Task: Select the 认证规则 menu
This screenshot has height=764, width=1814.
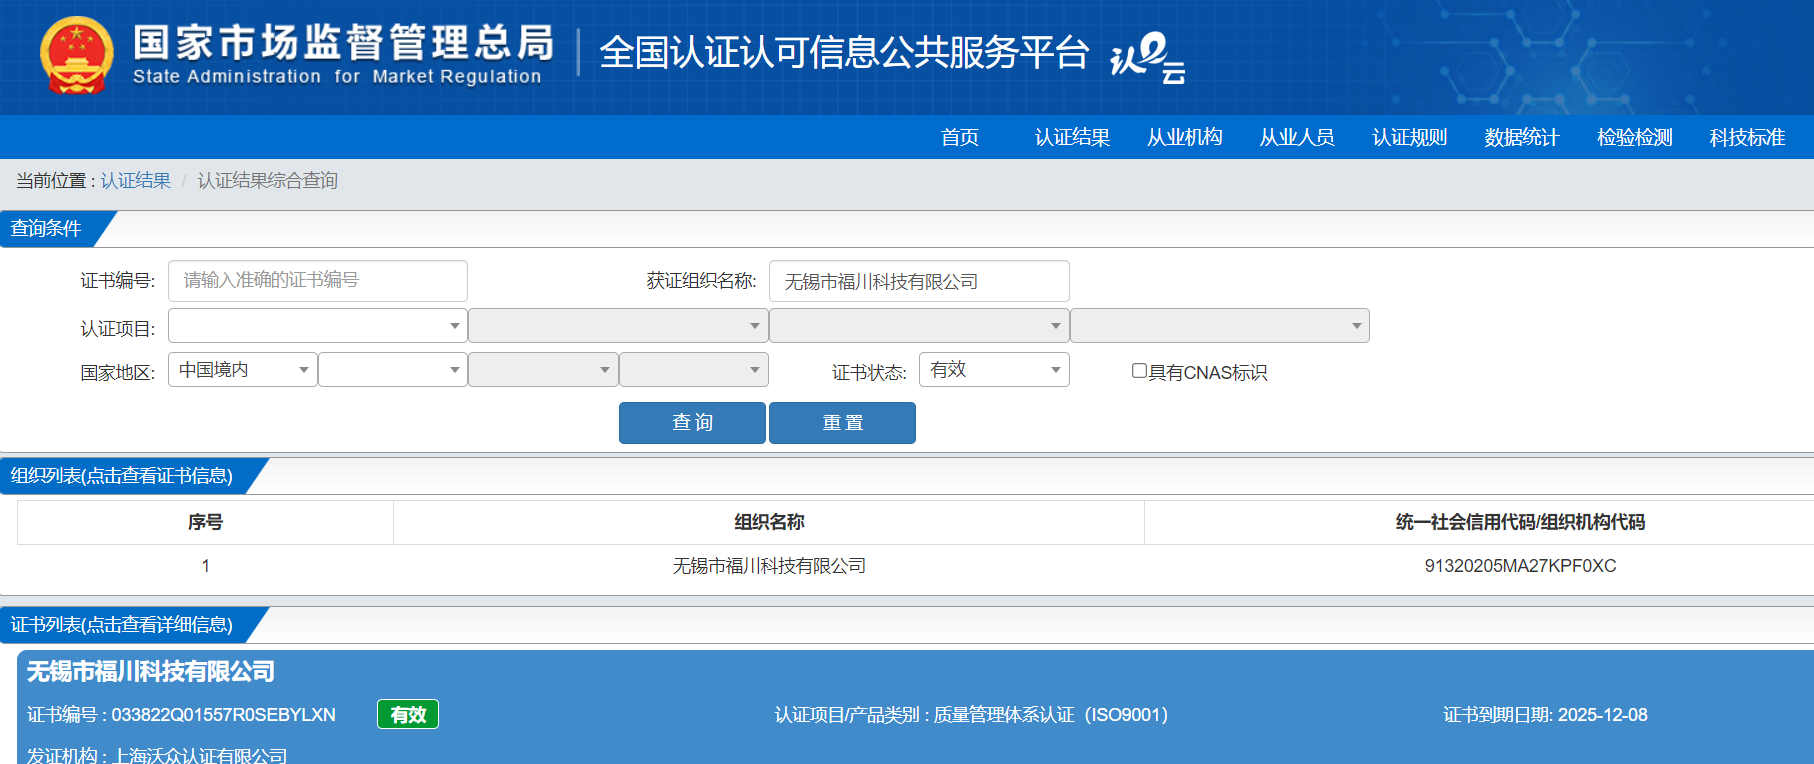Action: coord(1410,137)
